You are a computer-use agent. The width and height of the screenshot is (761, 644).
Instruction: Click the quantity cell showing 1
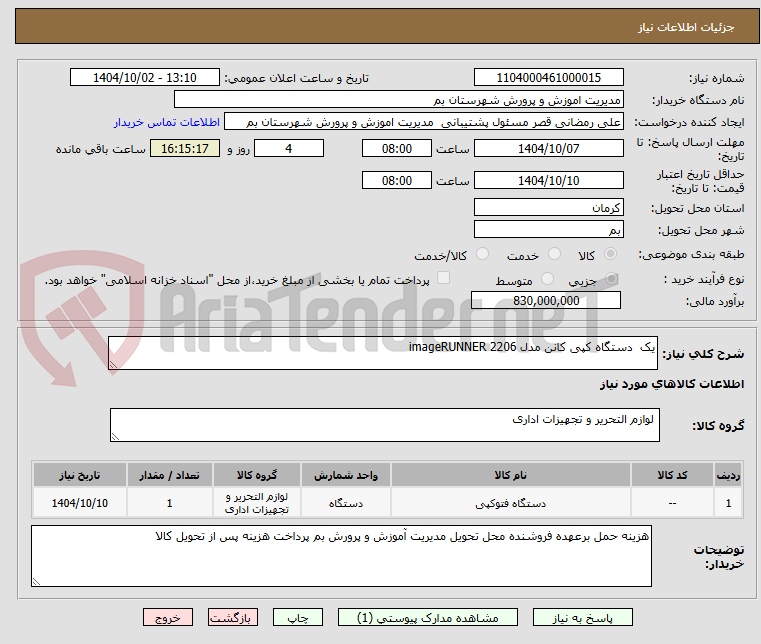pyautogui.click(x=169, y=503)
